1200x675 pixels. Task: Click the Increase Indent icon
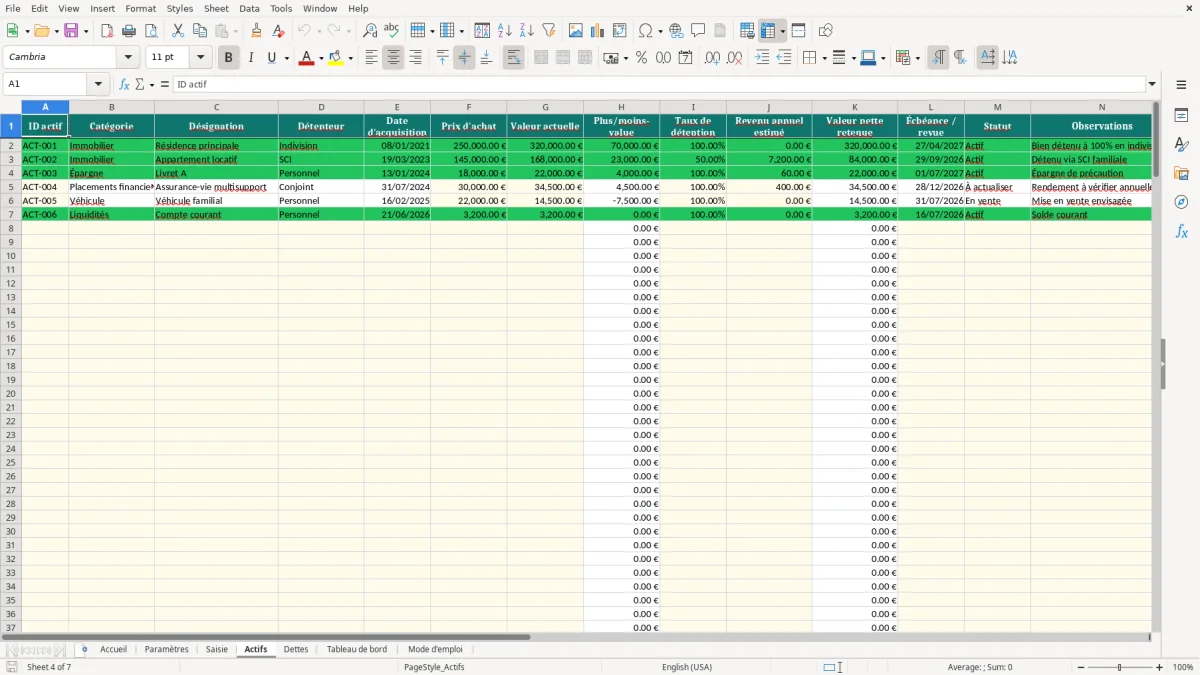[x=762, y=58]
